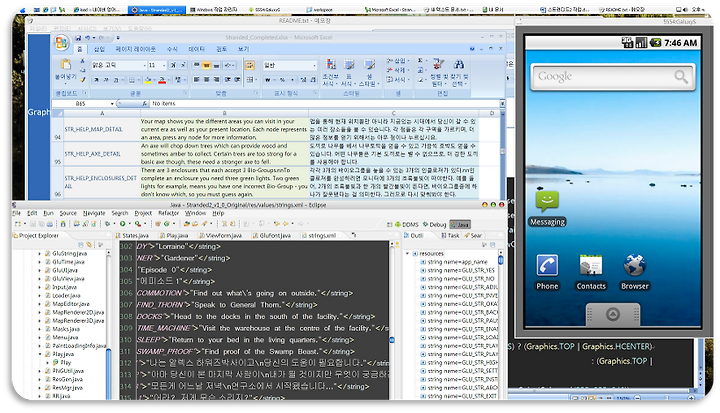720x413 pixels.
Task: Click Excel quick access Save icon
Action: [78, 38]
